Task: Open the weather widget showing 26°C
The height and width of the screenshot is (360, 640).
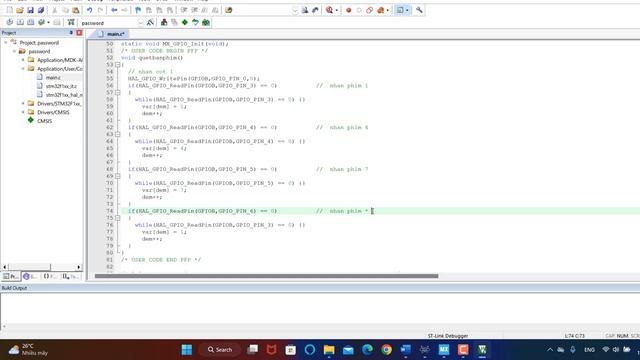Action: click(x=29, y=350)
